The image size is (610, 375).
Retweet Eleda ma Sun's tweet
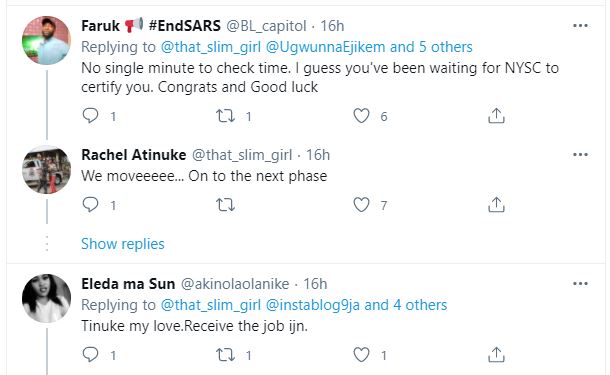point(226,354)
